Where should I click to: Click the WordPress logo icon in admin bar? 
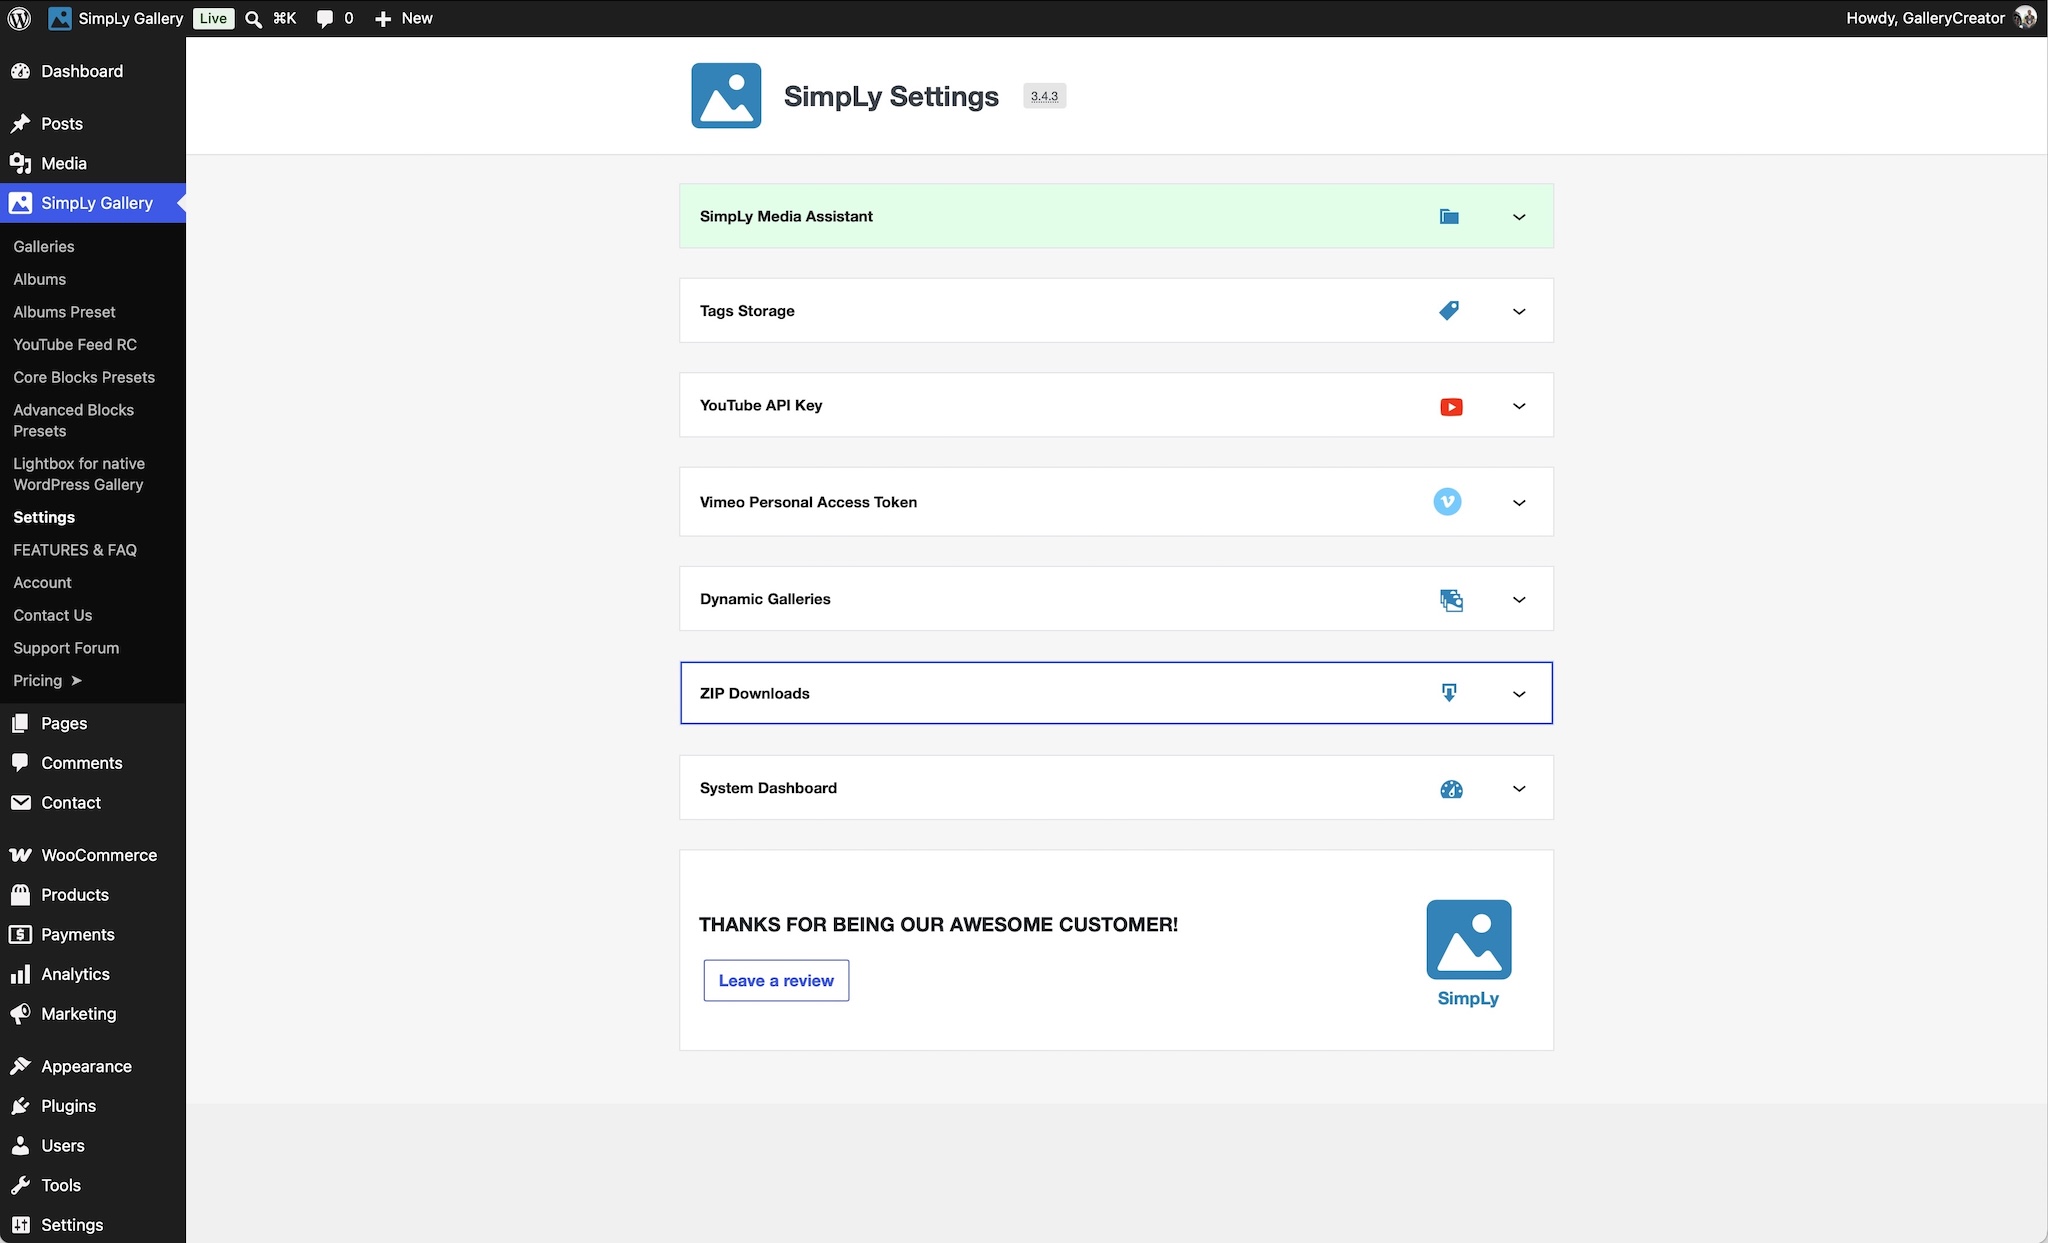point(19,18)
